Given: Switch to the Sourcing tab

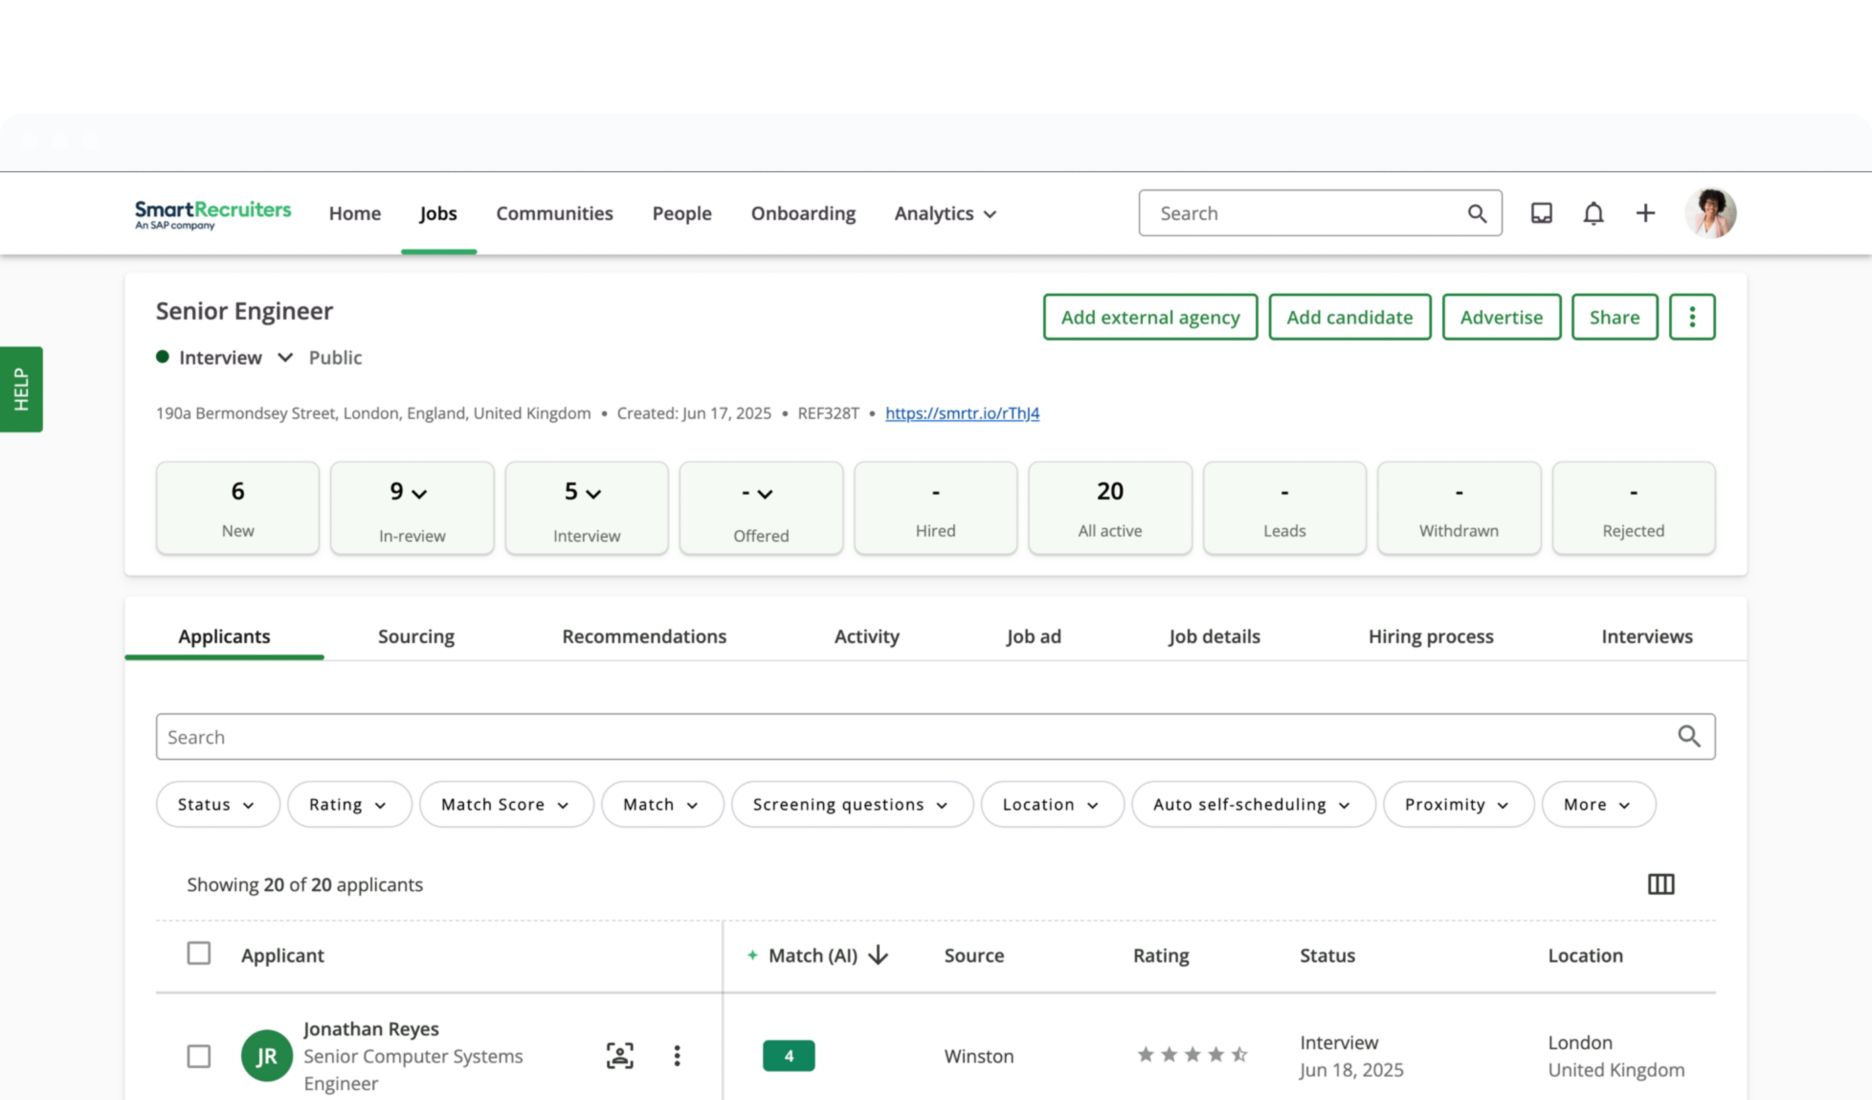Looking at the screenshot, I should pos(416,636).
